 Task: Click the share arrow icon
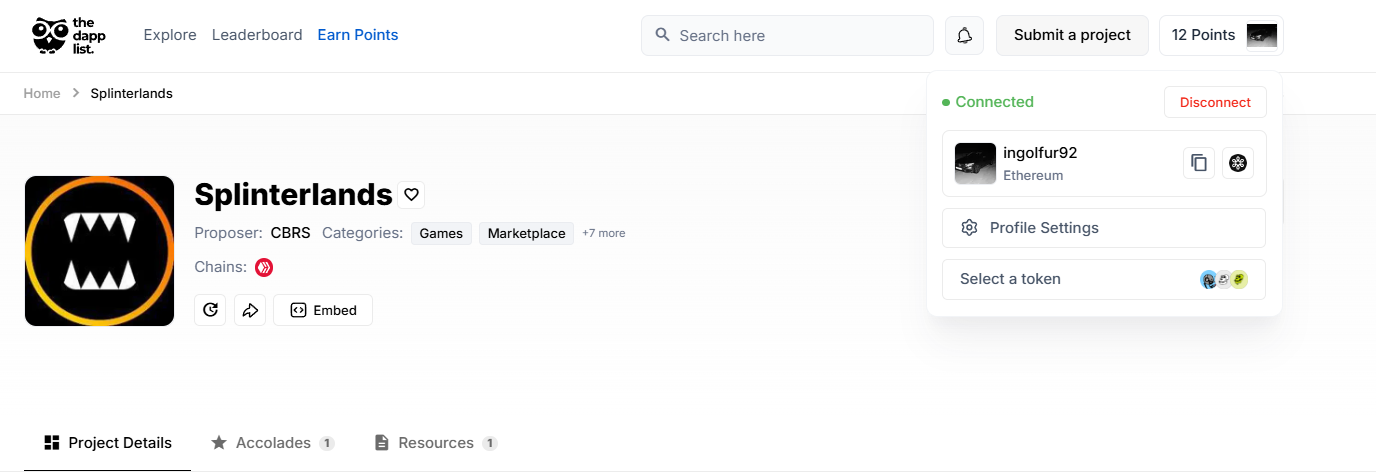coord(250,310)
